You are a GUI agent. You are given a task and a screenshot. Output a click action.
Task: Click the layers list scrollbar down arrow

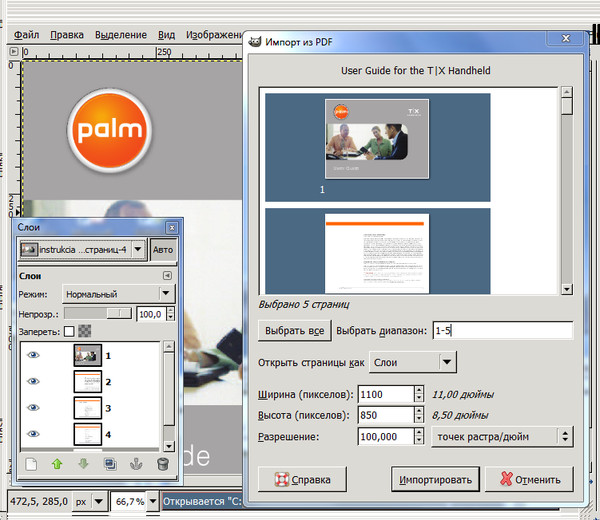(x=169, y=446)
